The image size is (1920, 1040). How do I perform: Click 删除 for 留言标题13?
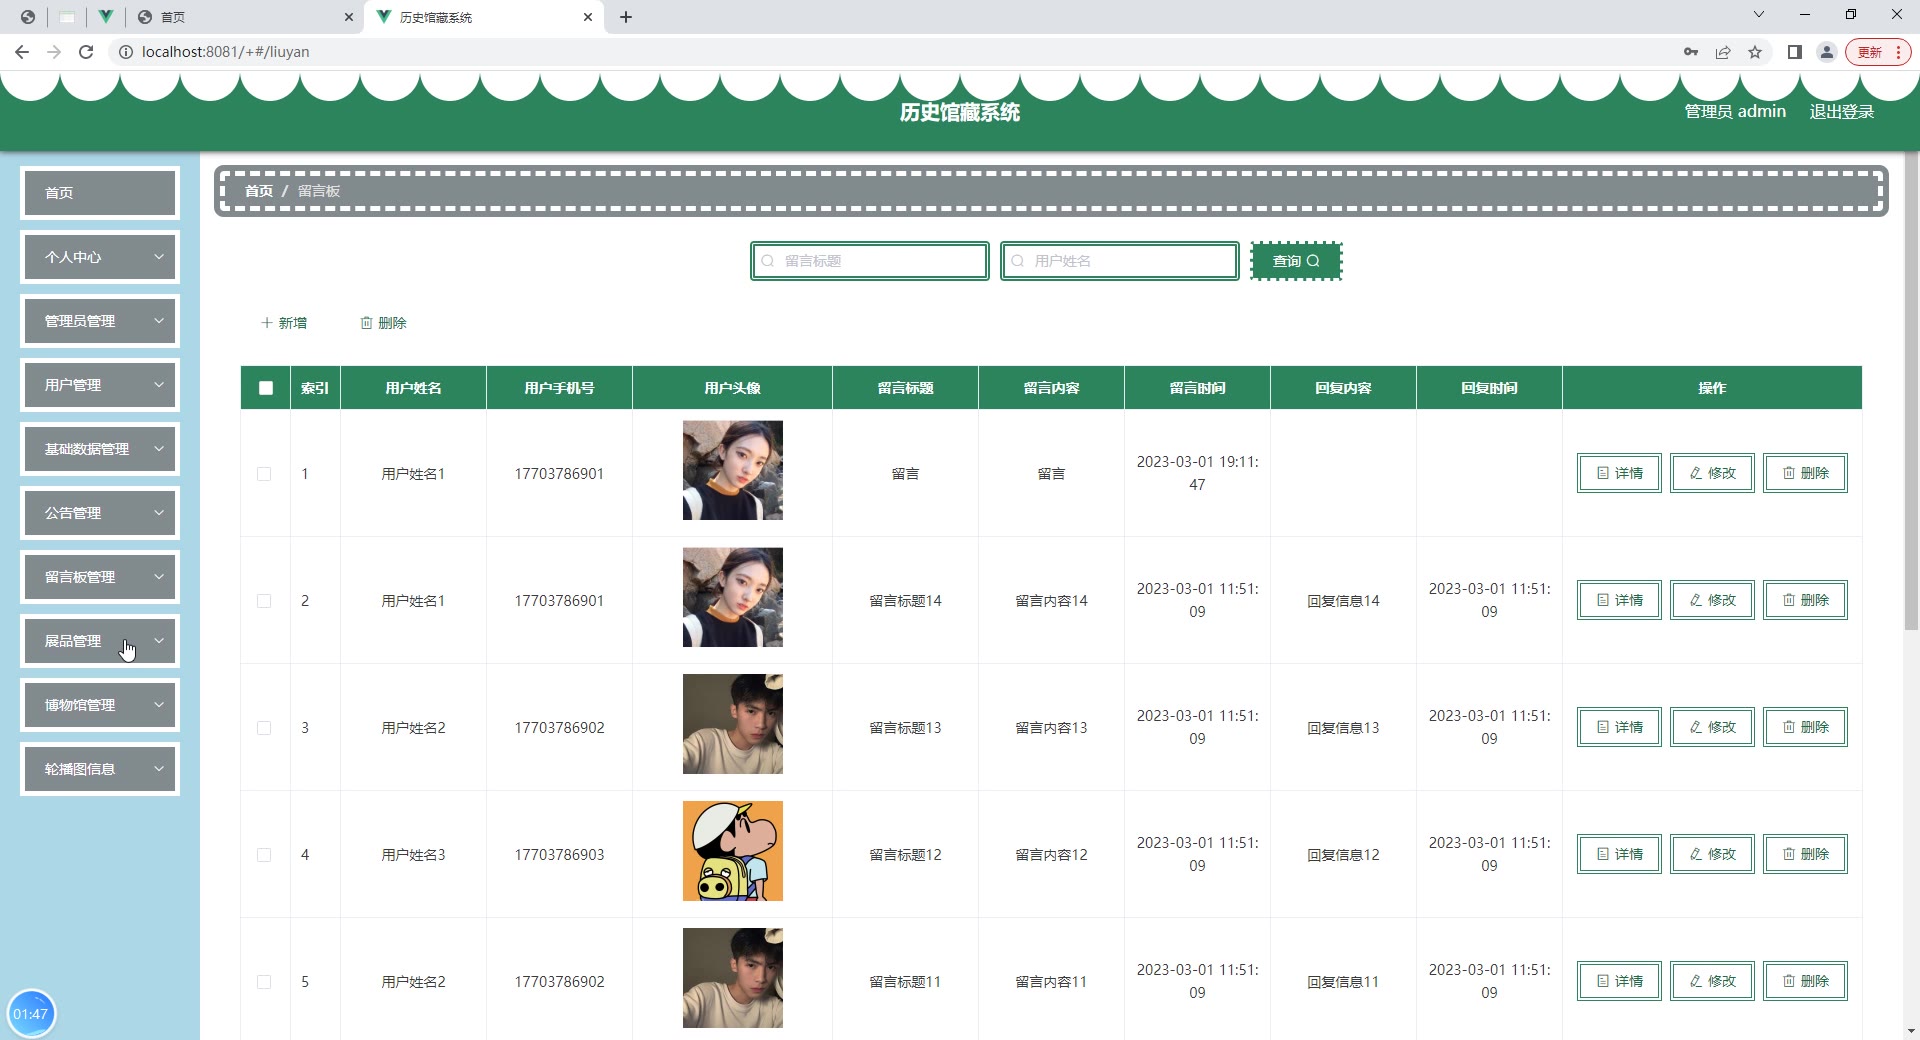click(1805, 727)
